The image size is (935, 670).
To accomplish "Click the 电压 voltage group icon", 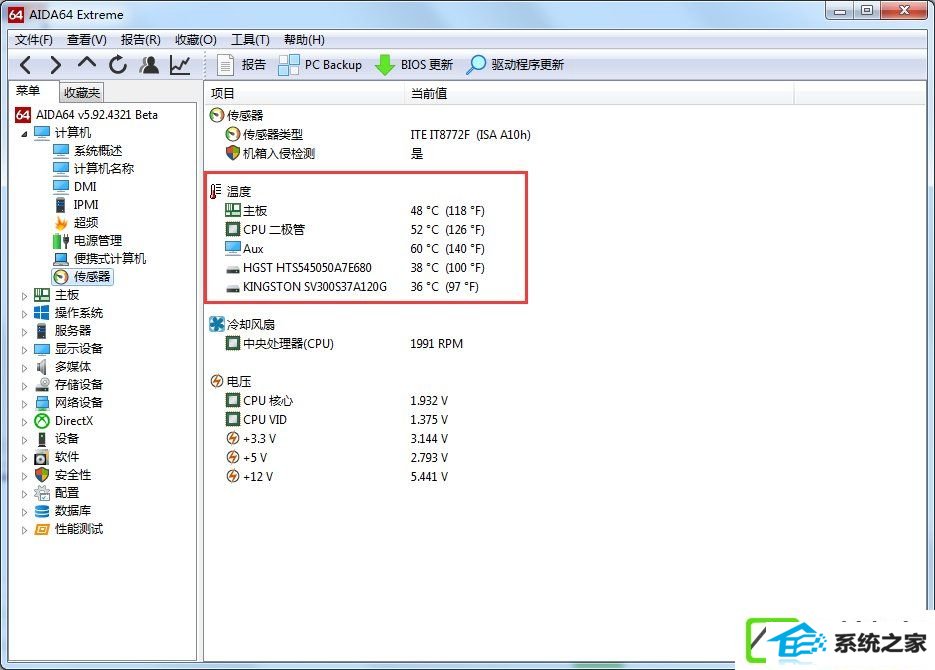I will click(x=216, y=381).
